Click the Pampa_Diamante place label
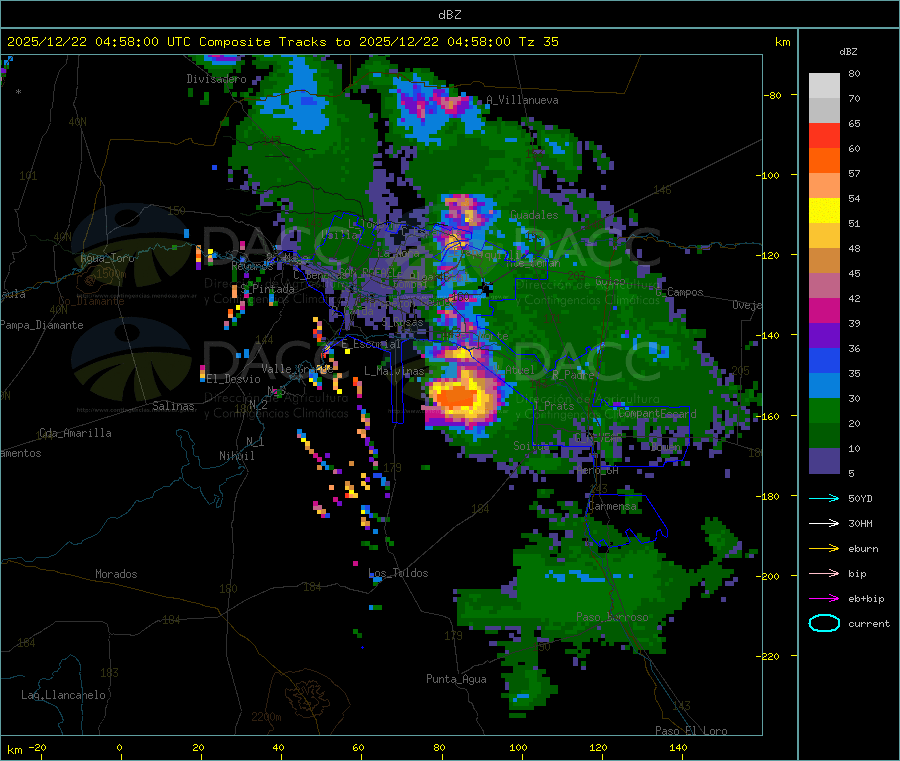Image resolution: width=900 pixels, height=761 pixels. click(x=42, y=325)
